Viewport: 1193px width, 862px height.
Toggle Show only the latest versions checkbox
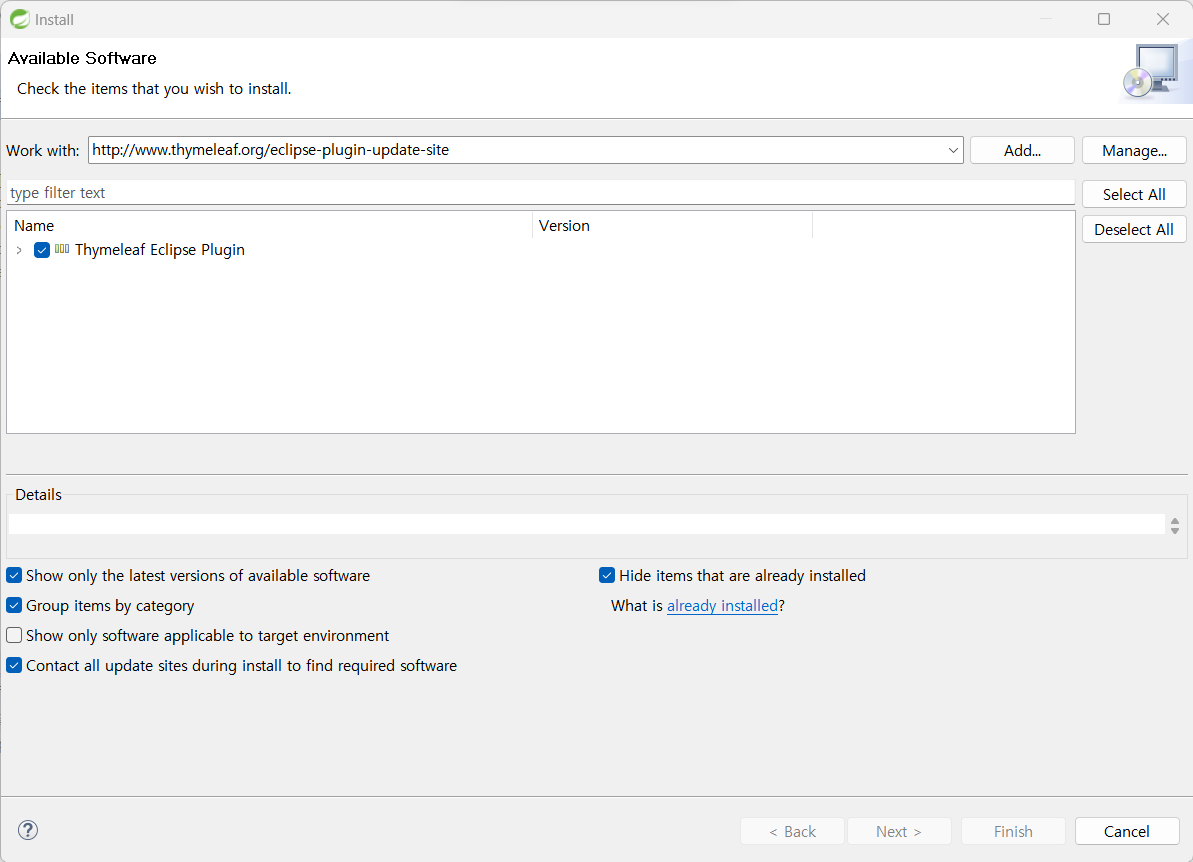[x=14, y=575]
